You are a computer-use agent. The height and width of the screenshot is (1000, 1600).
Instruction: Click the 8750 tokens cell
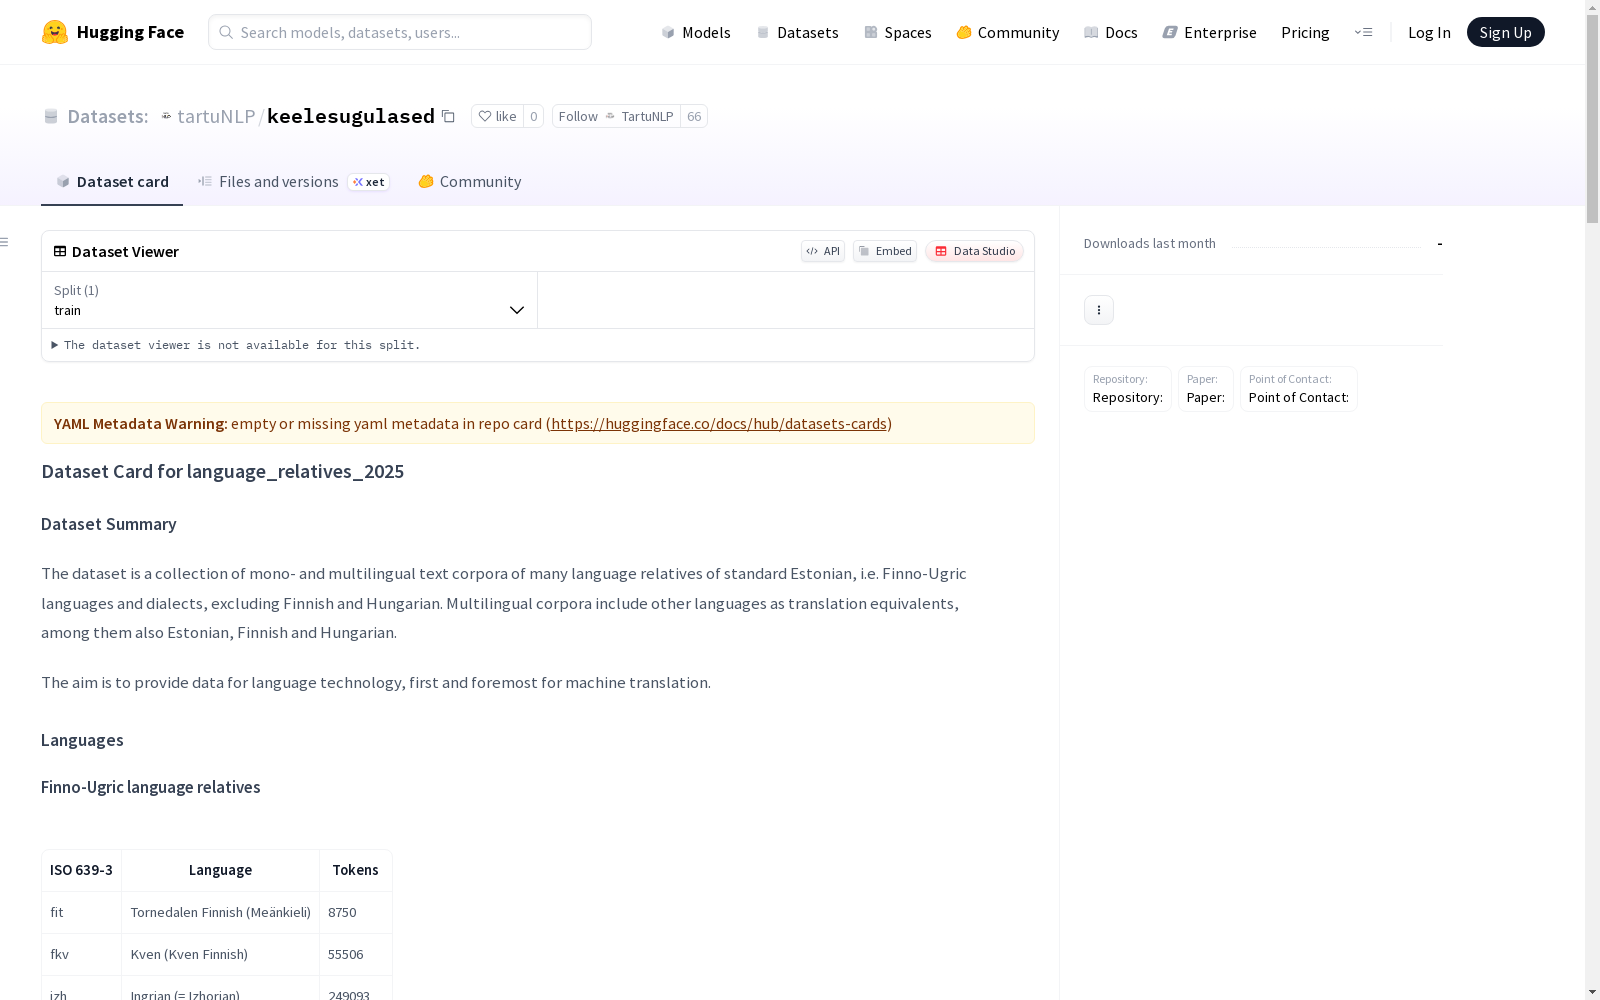(356, 912)
